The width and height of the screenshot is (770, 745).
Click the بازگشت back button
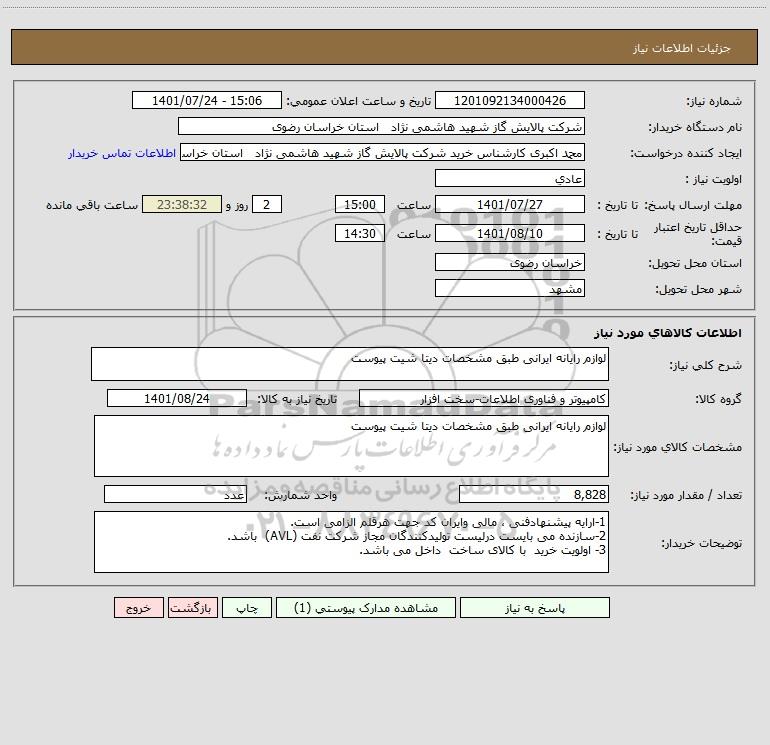192,607
